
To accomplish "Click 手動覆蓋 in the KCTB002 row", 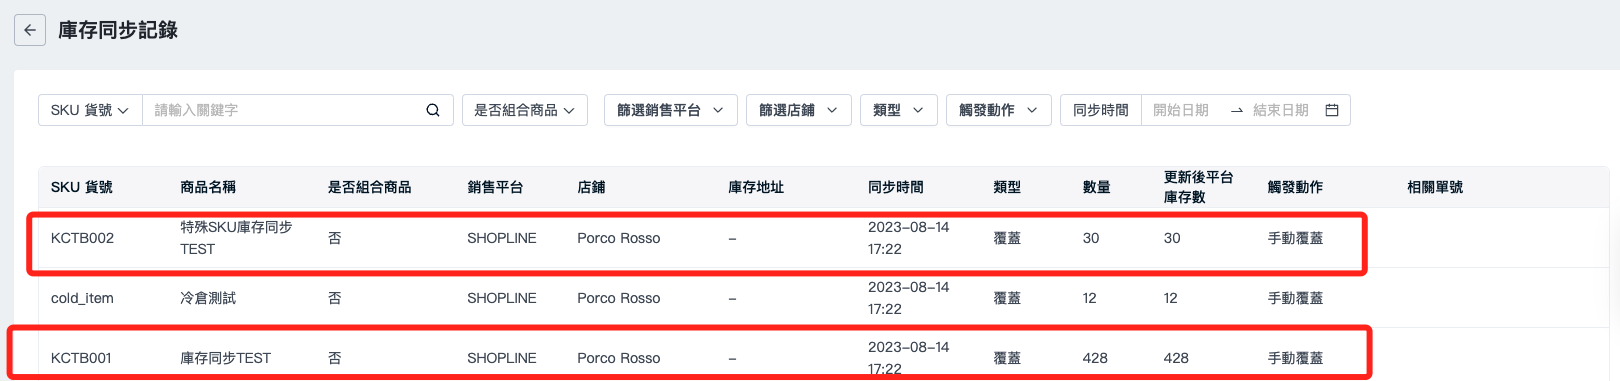I will coord(1295,238).
